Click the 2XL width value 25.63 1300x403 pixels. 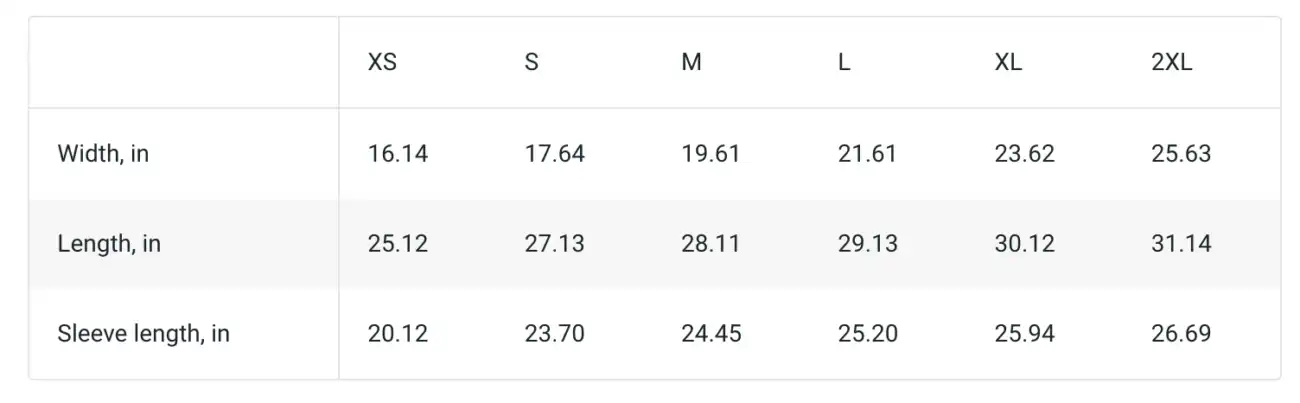coord(1181,154)
